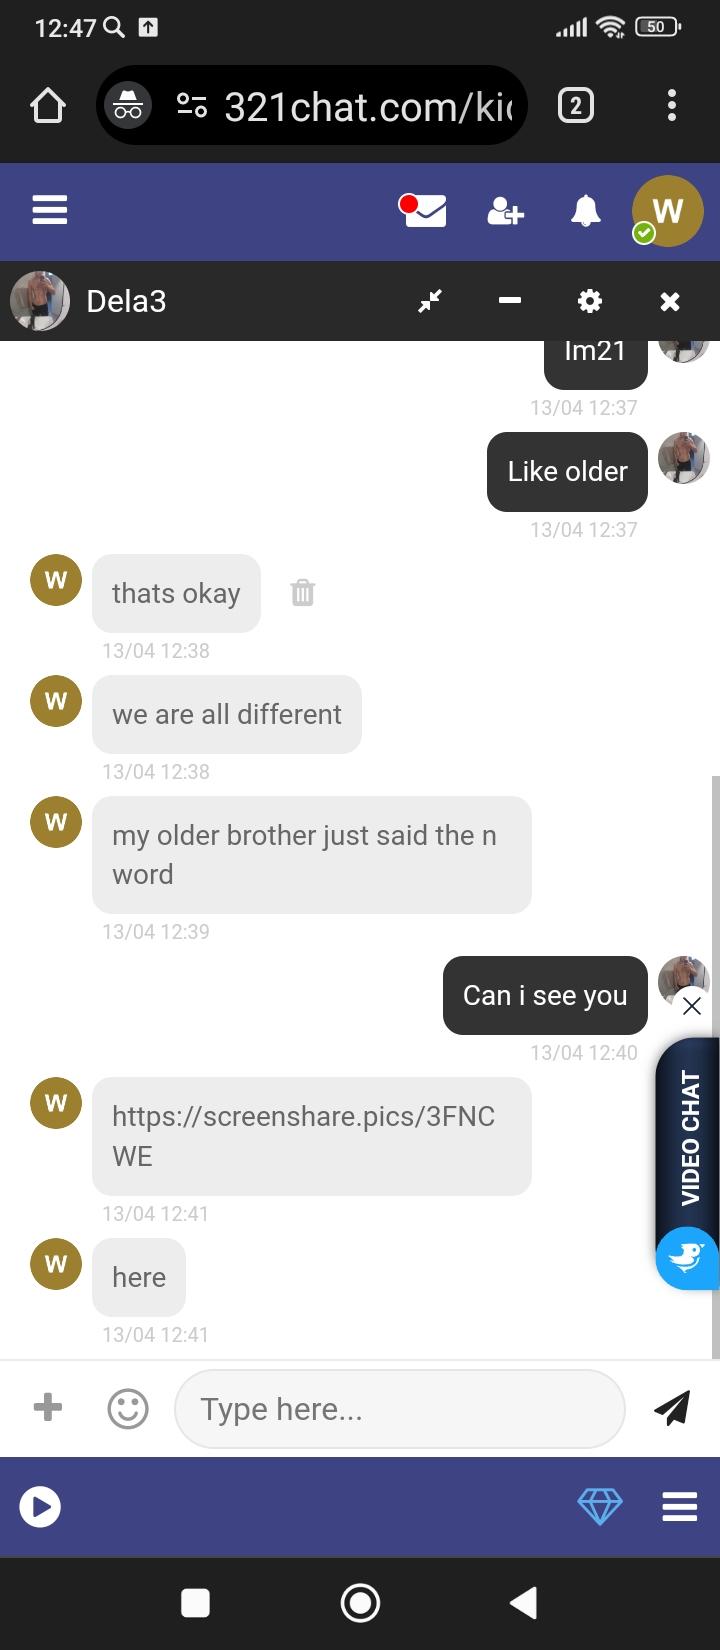The width and height of the screenshot is (720, 1650).
Task: Open the premium diamond icon
Action: [600, 1506]
